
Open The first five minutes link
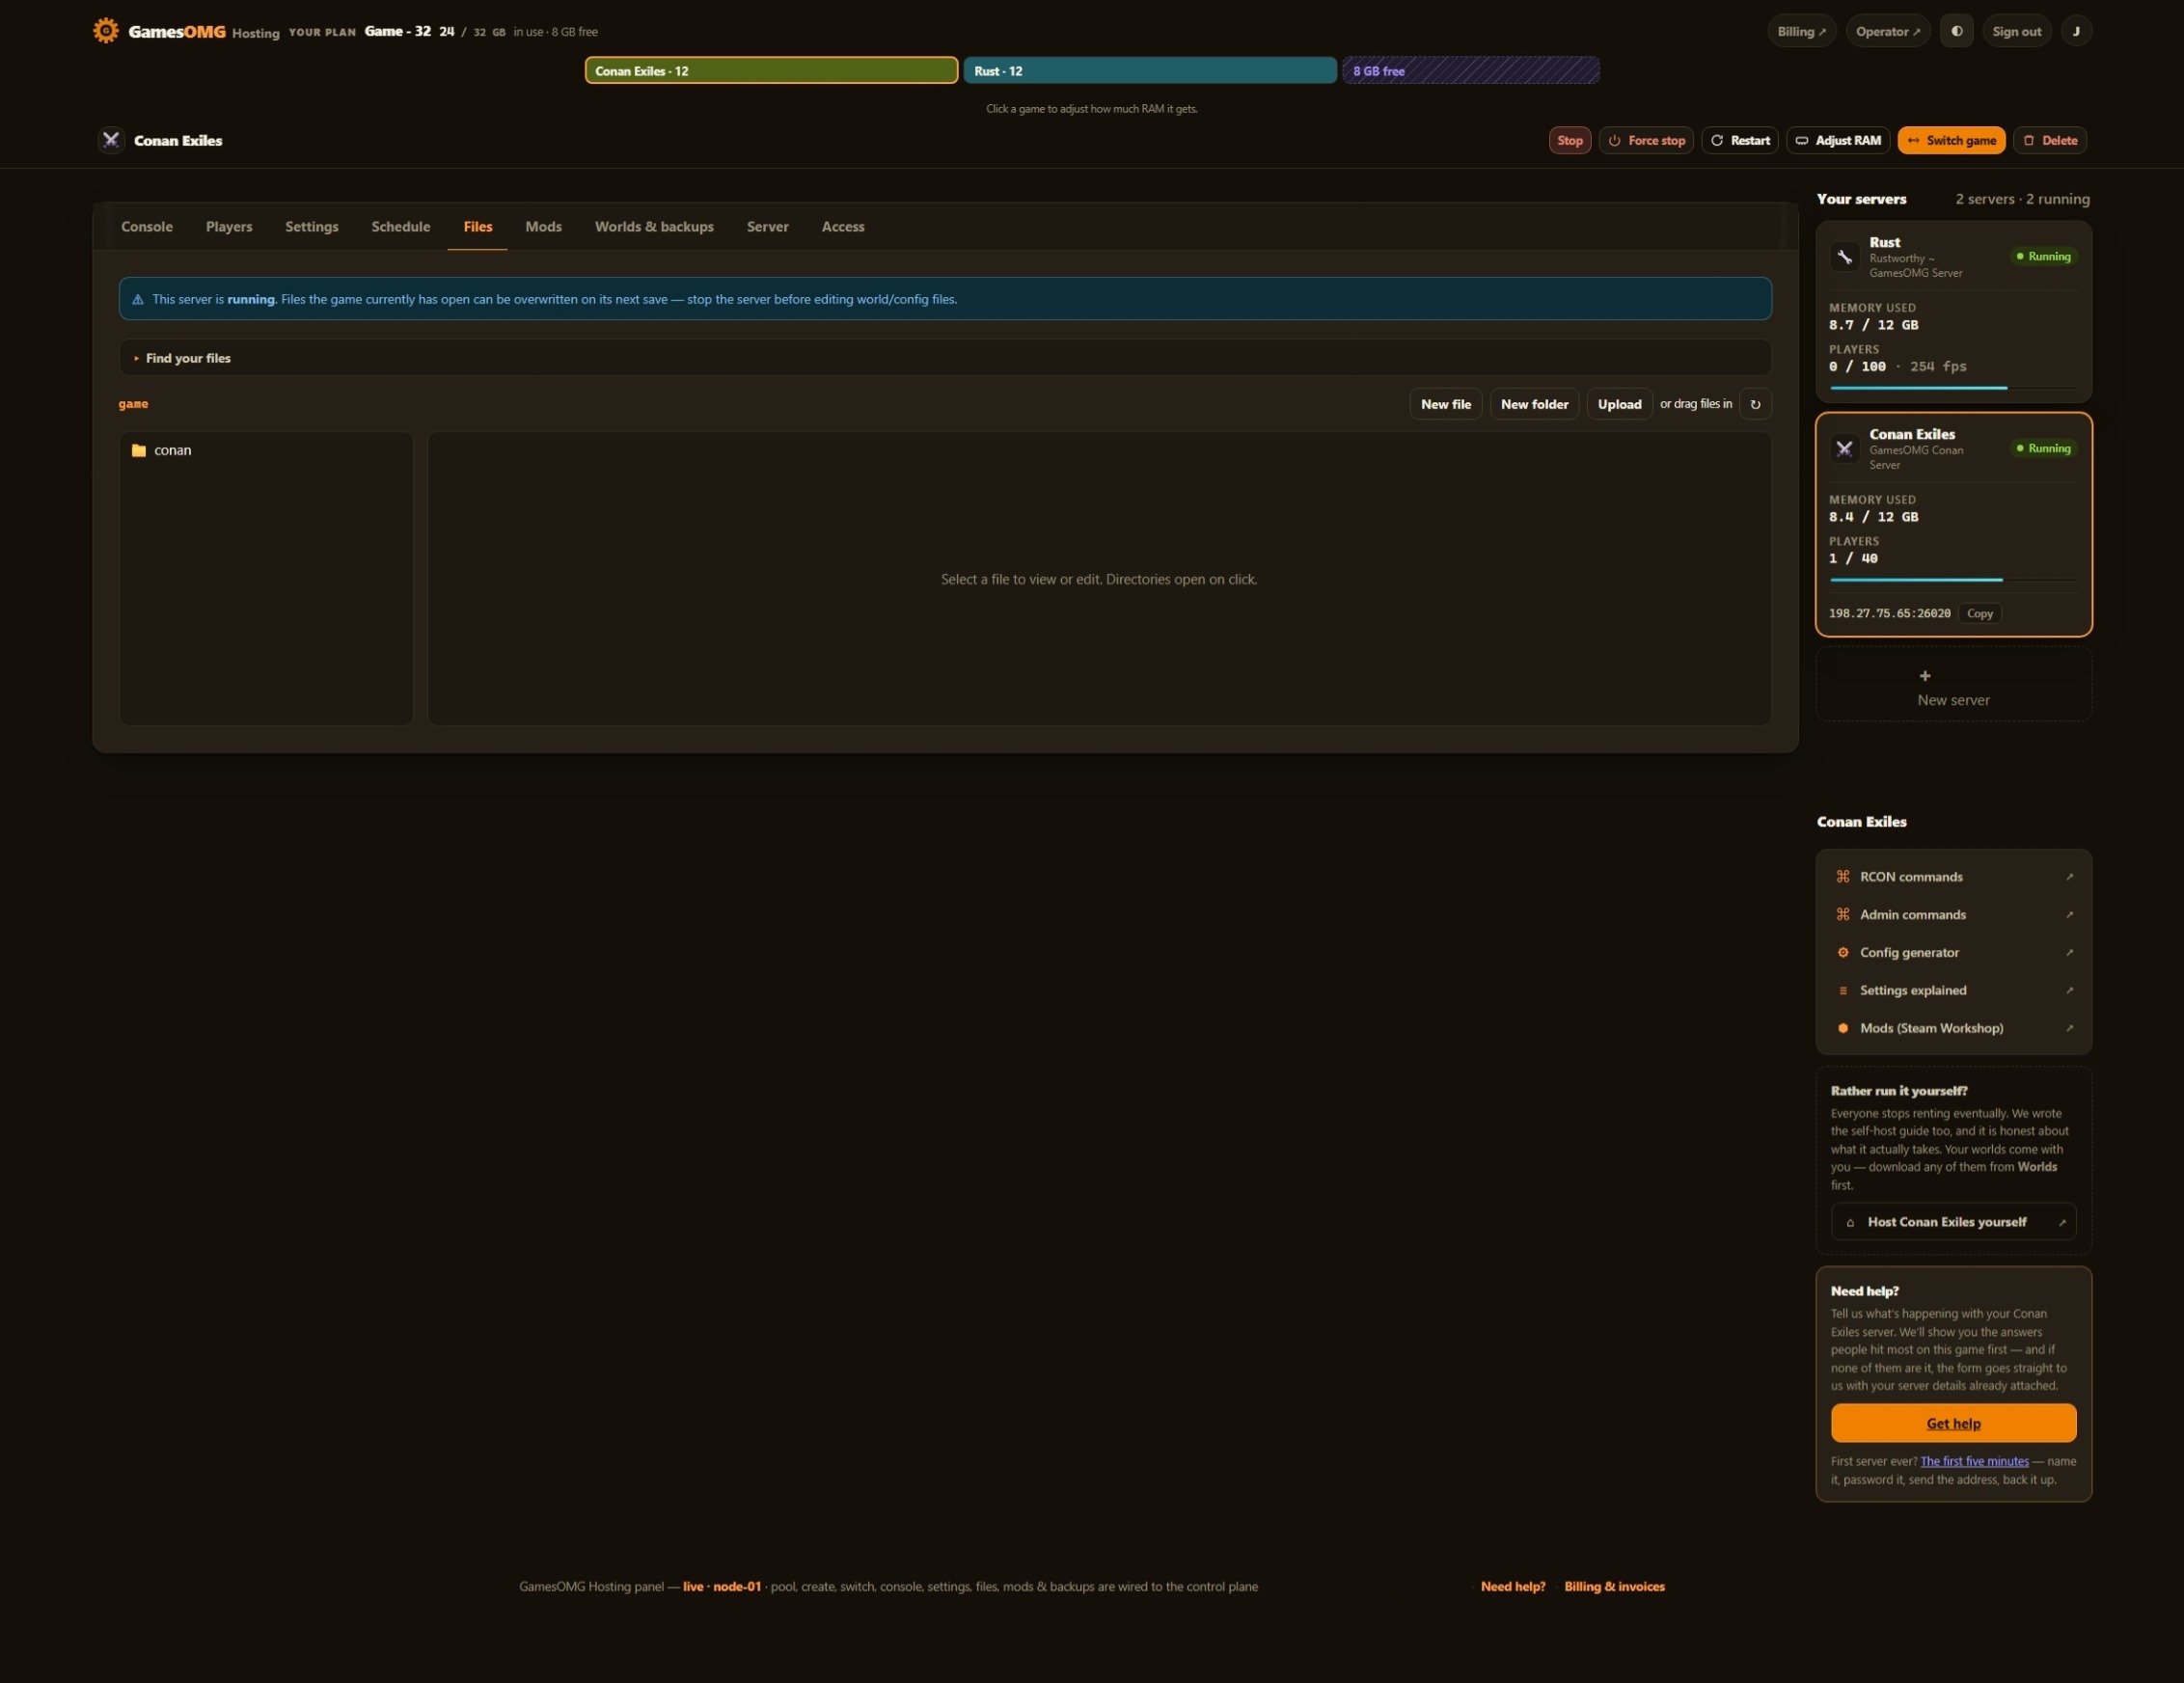[x=1975, y=1462]
